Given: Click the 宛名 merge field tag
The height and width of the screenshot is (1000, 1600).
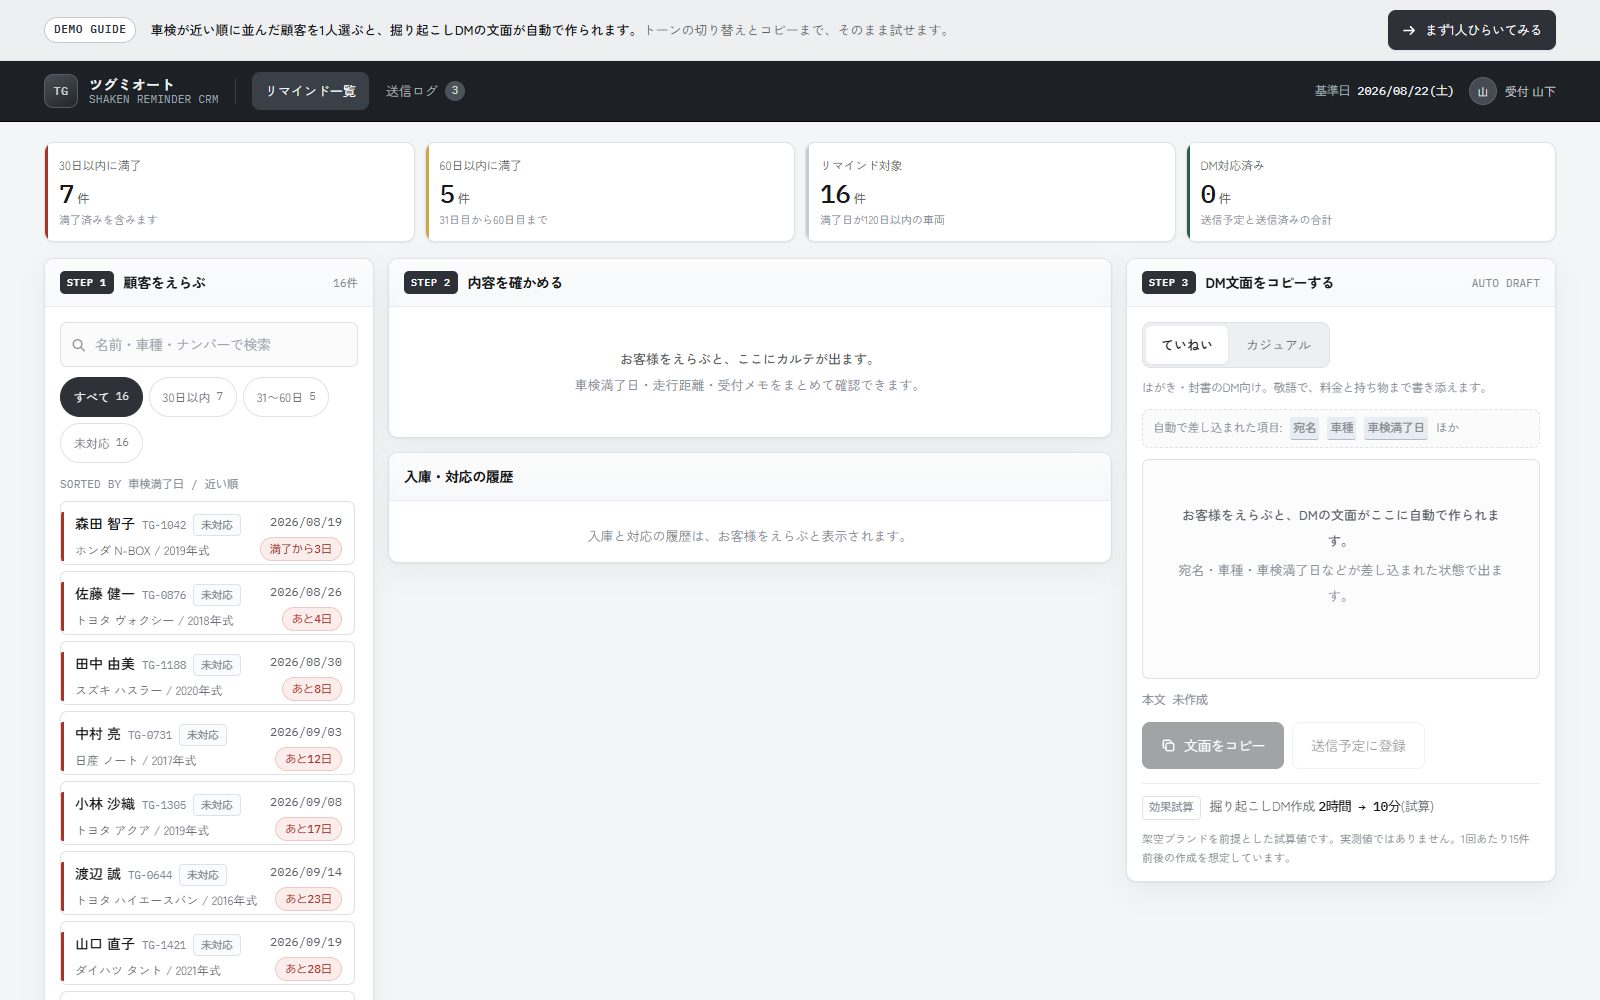Looking at the screenshot, I should [x=1304, y=428].
